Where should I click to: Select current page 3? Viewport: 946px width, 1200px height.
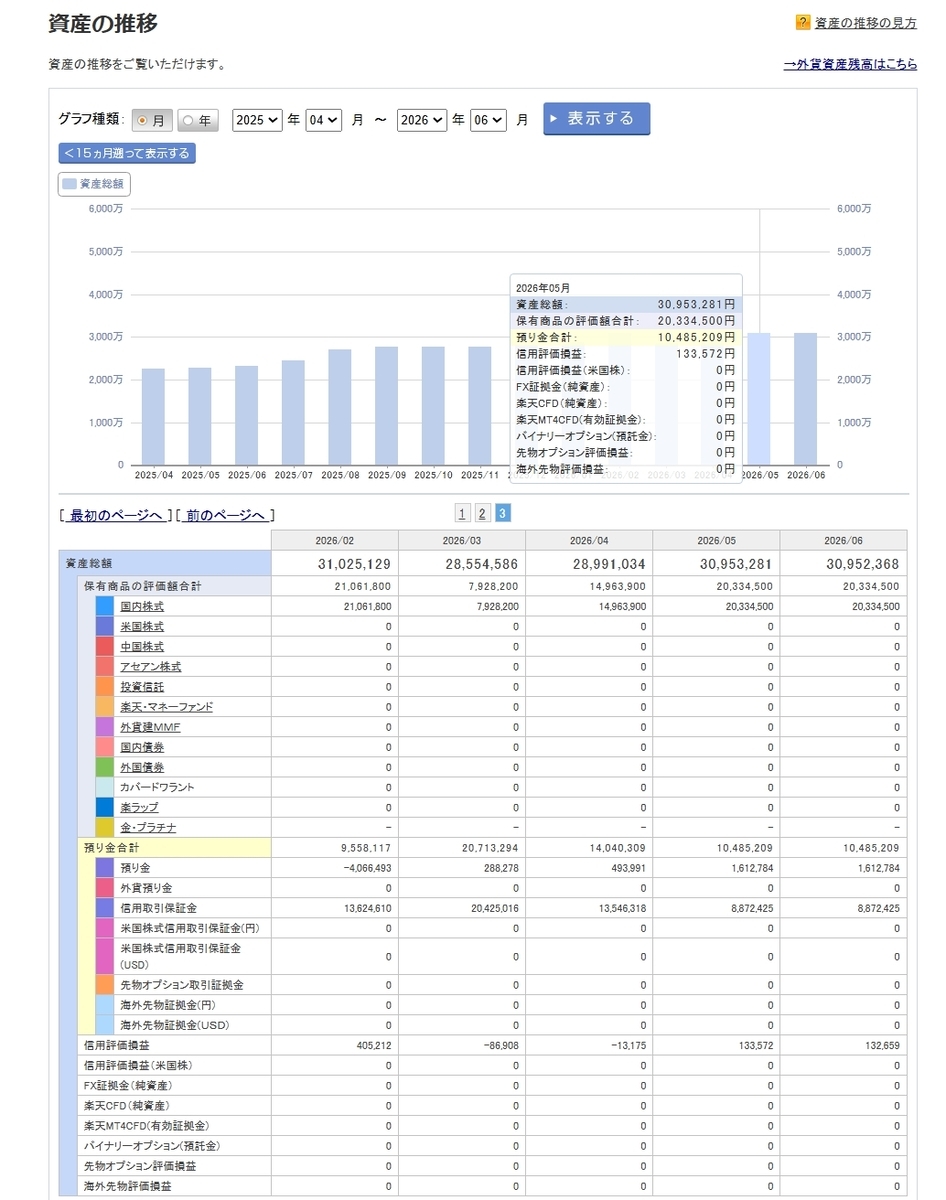[503, 513]
